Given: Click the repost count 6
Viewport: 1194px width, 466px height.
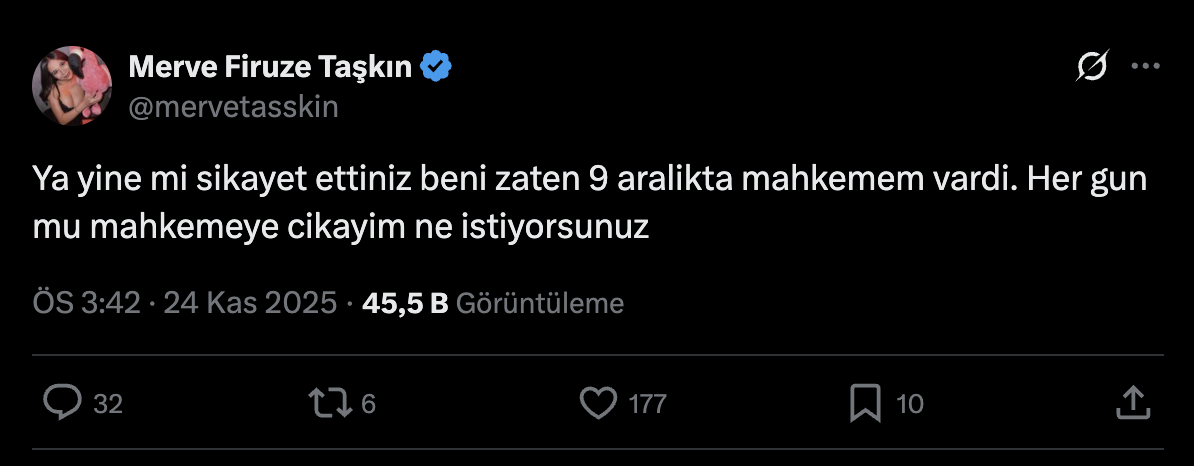Looking at the screenshot, I should 367,404.
